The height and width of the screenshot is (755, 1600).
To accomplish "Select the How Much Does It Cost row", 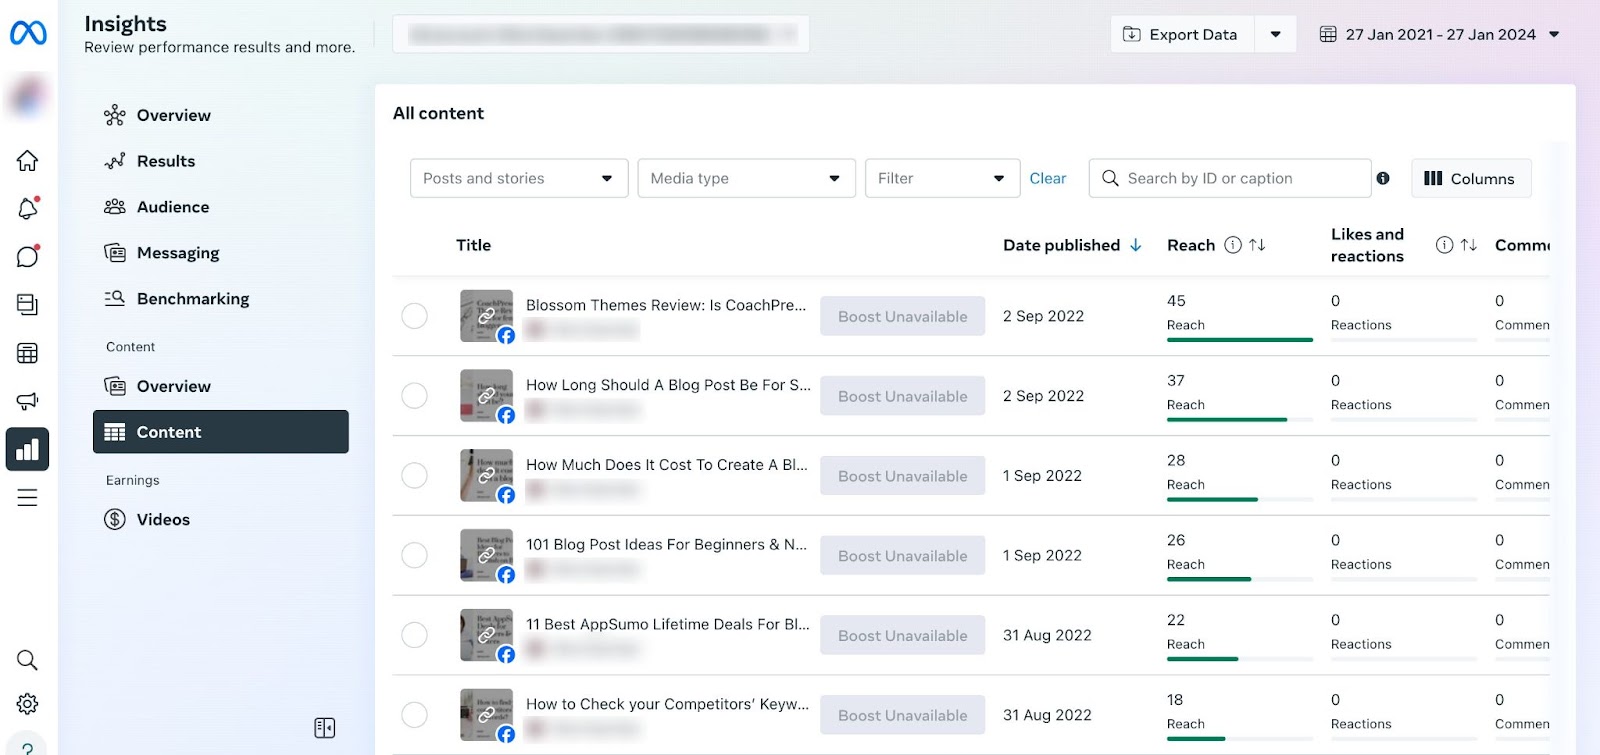I will pyautogui.click(x=414, y=475).
